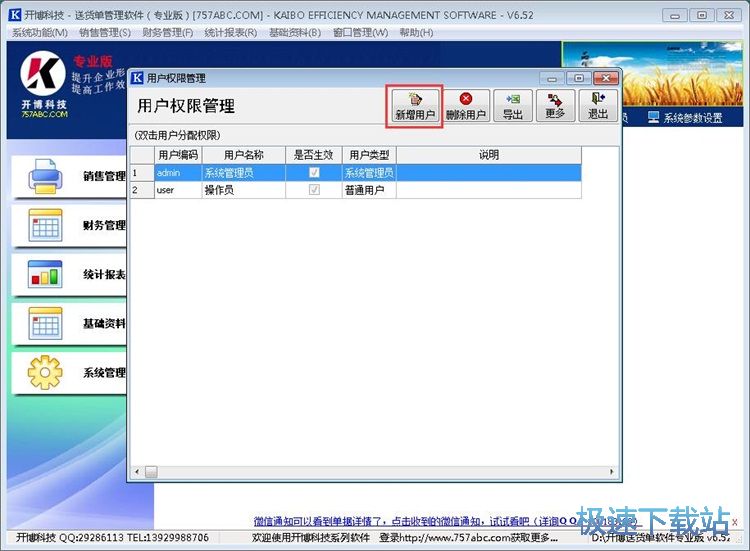Viewport: 750px width, 551px height.
Task: Select the 系统管理员 user type cell in admin row
Action: click(369, 173)
